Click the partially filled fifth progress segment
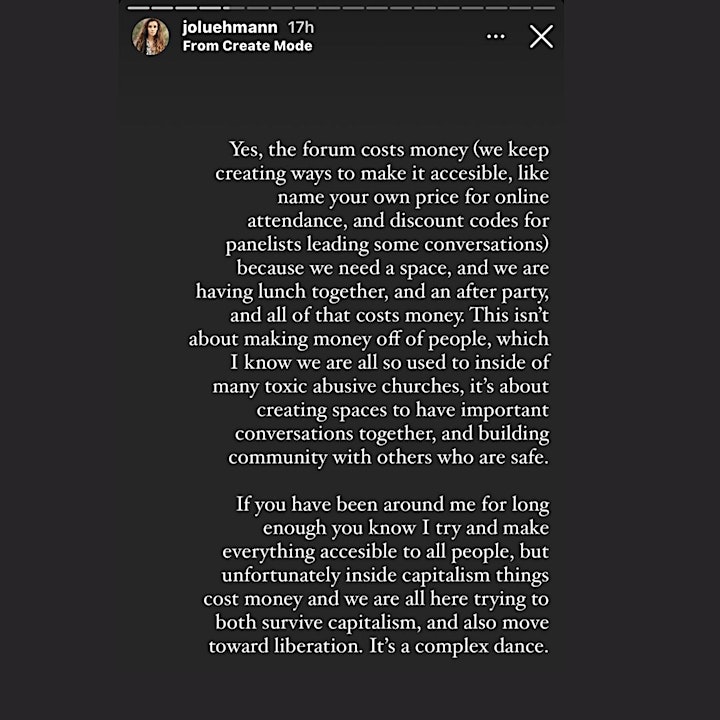Screen dimensions: 720x720 coord(234,8)
